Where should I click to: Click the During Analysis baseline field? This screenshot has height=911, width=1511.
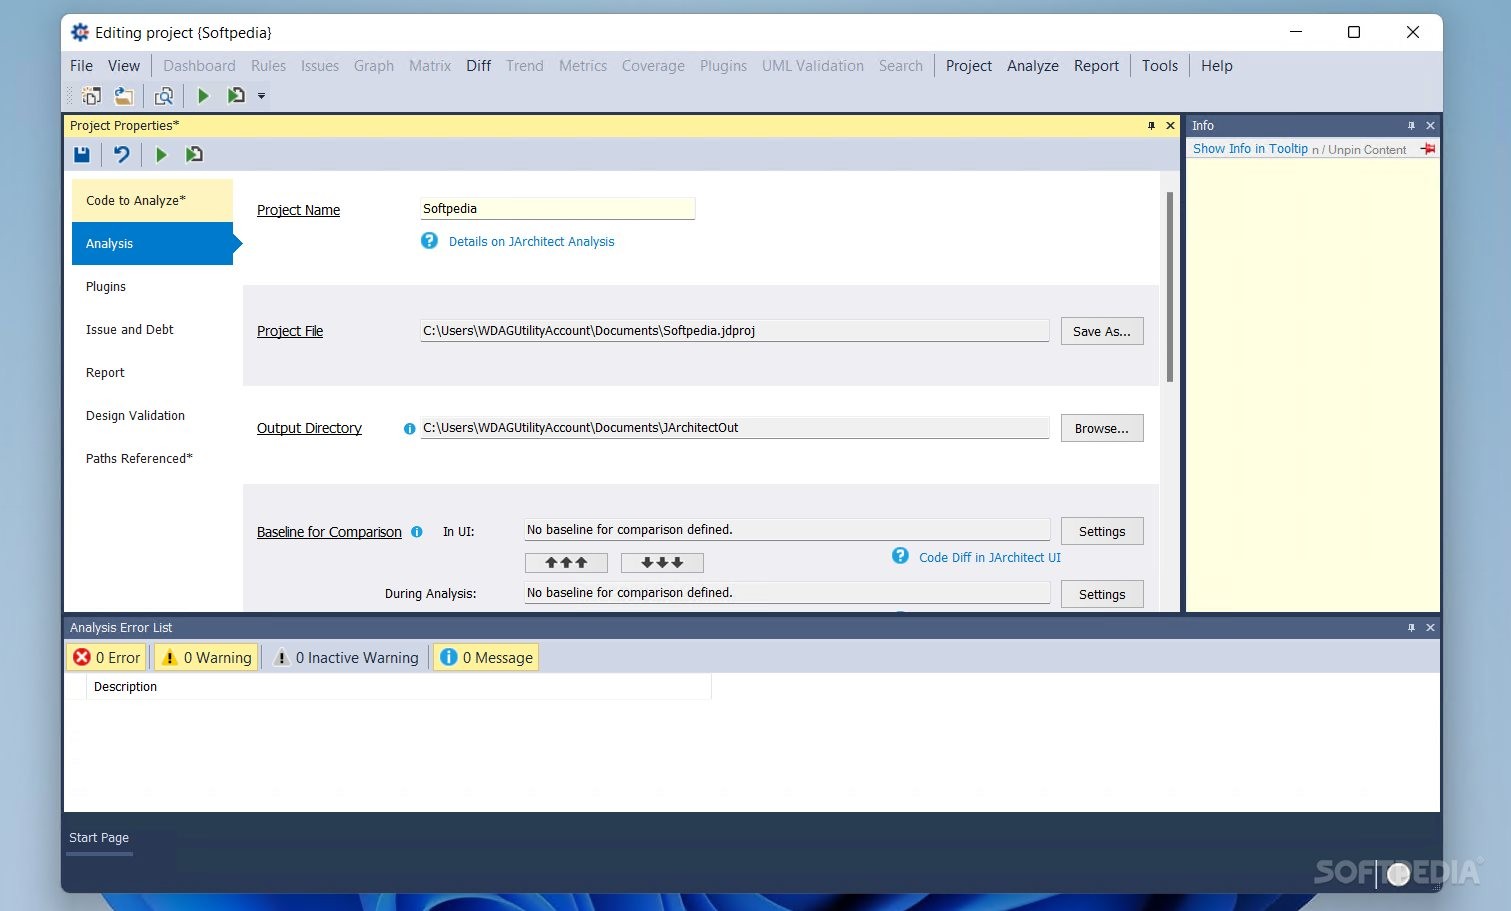[x=787, y=593]
